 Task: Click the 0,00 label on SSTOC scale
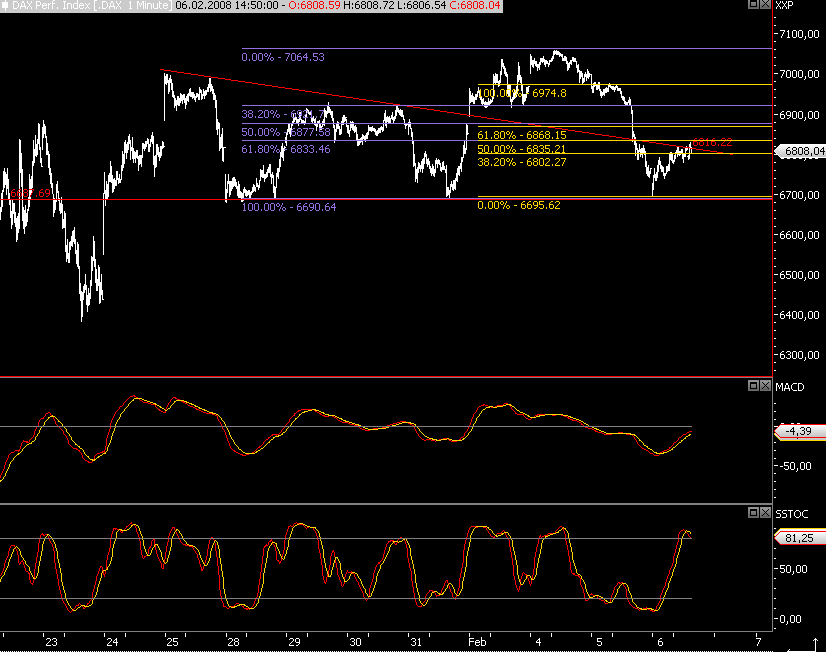[791, 619]
